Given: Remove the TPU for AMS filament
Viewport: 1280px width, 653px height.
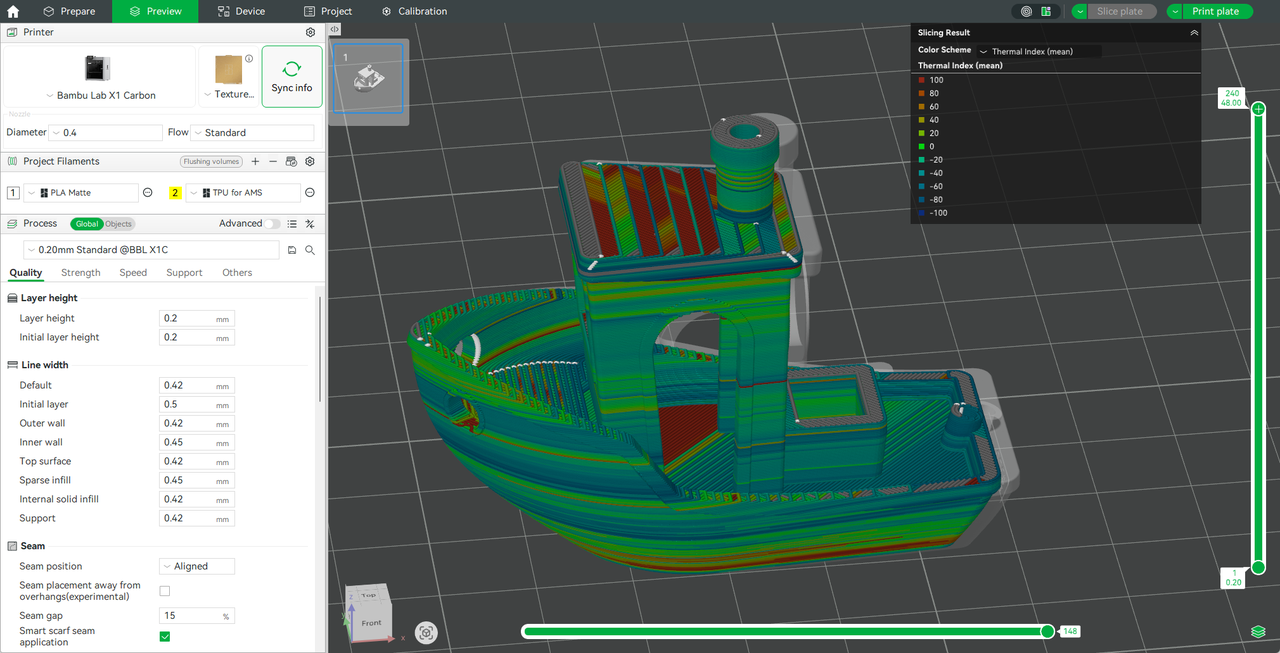Looking at the screenshot, I should pyautogui.click(x=310, y=193).
